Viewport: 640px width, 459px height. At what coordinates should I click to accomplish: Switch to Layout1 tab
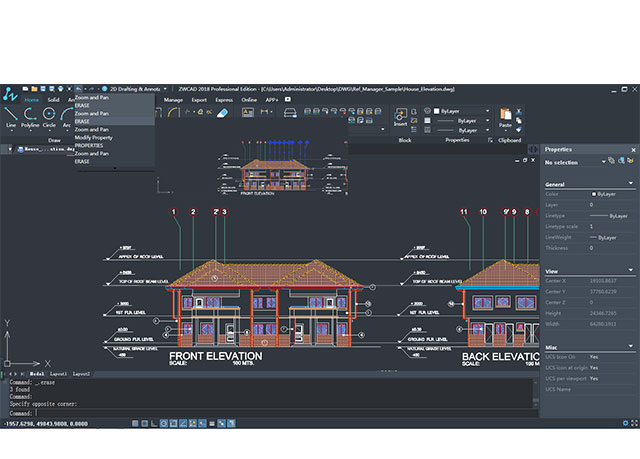58,374
